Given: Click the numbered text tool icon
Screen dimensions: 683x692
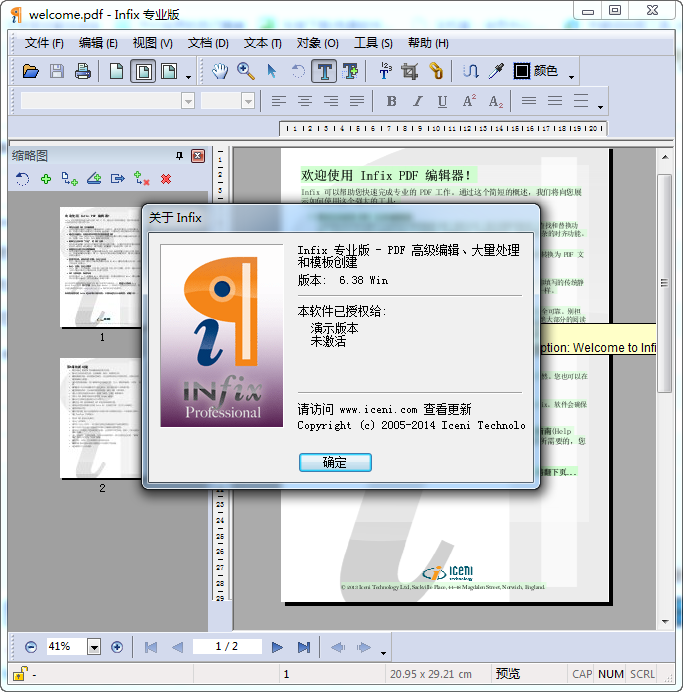Looking at the screenshot, I should [x=385, y=71].
